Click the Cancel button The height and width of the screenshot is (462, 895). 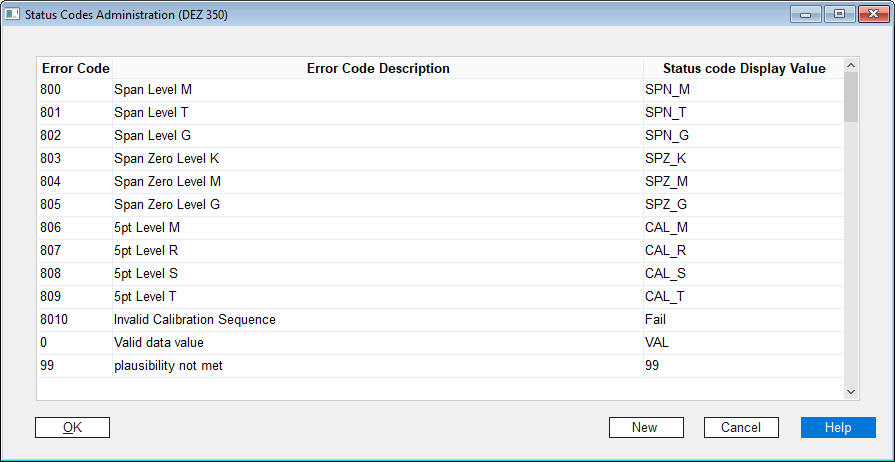click(x=741, y=427)
